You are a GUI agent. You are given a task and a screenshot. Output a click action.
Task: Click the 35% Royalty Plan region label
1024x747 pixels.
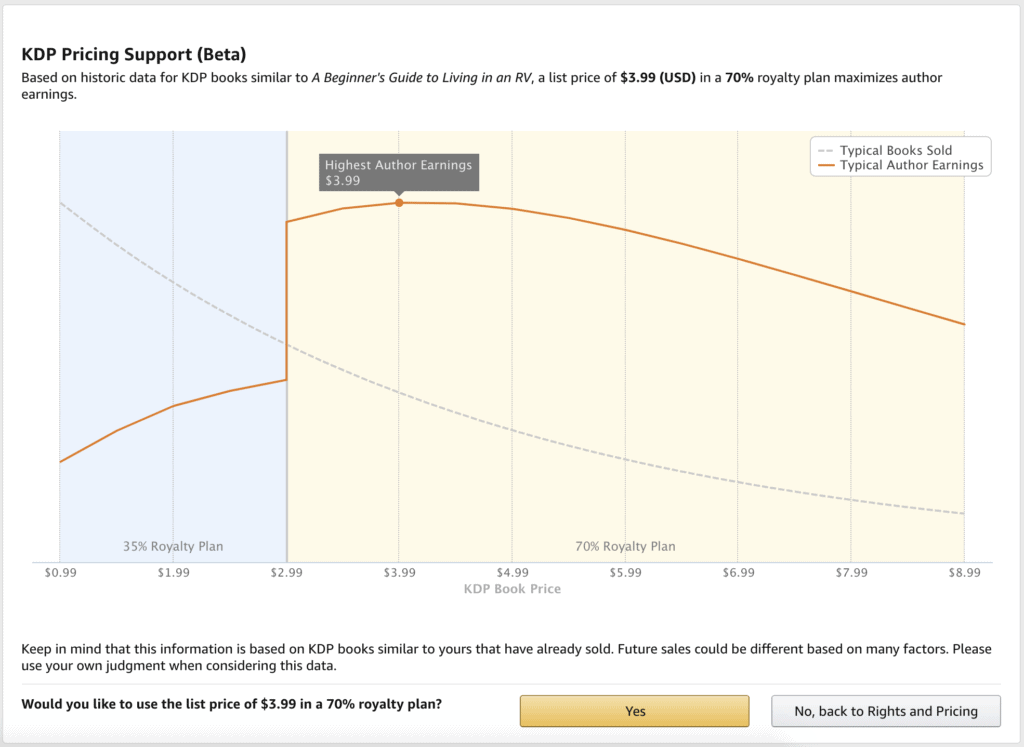point(173,546)
